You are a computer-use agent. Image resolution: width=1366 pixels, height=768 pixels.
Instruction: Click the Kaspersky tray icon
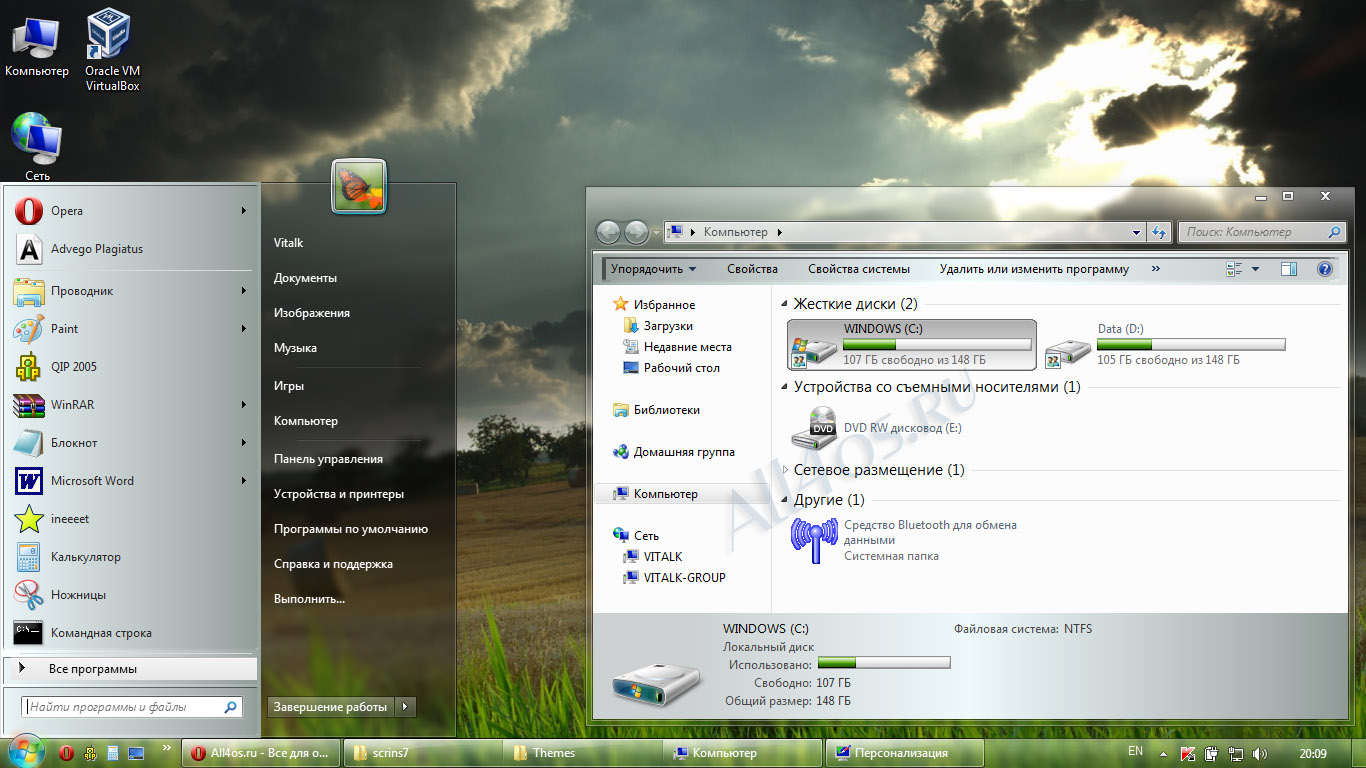pos(1188,753)
